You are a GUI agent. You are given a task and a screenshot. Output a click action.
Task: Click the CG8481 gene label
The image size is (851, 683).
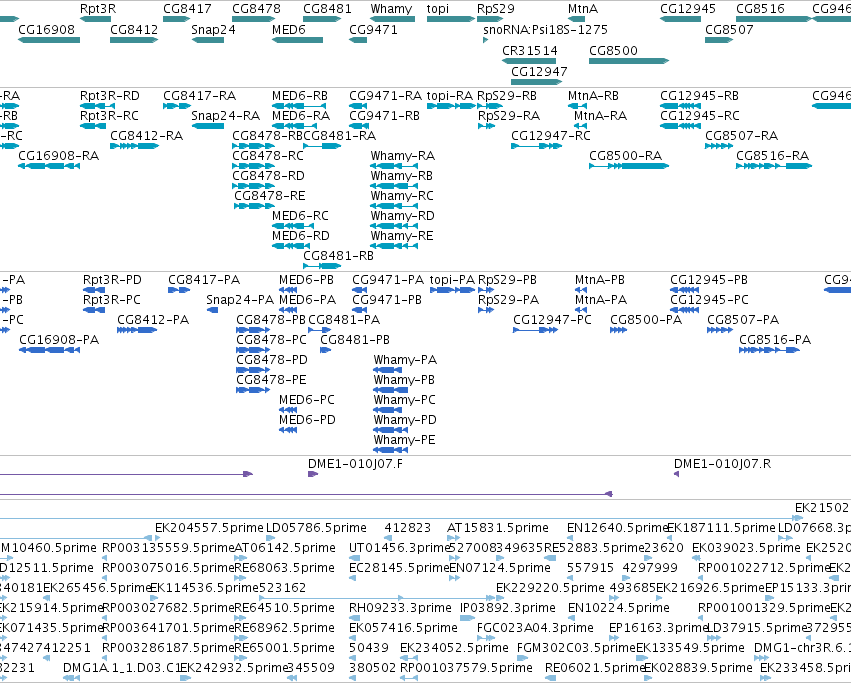(327, 9)
